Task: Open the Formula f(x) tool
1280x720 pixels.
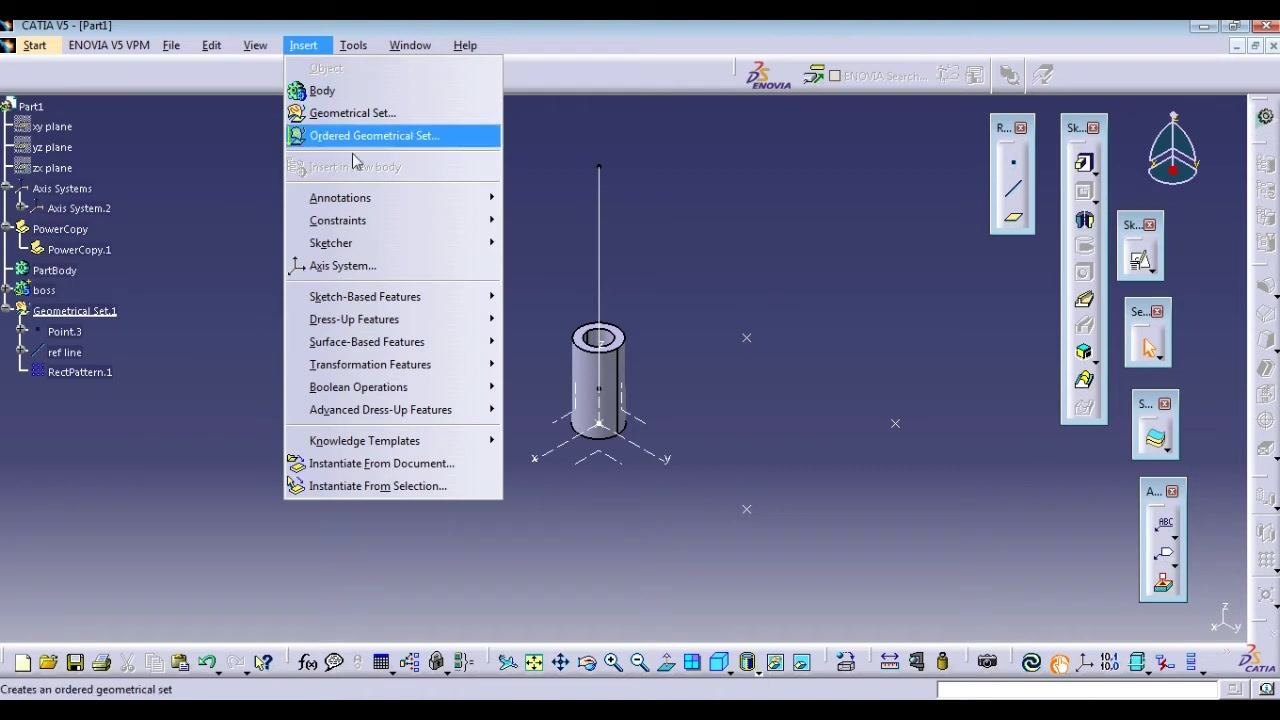Action: tap(308, 662)
